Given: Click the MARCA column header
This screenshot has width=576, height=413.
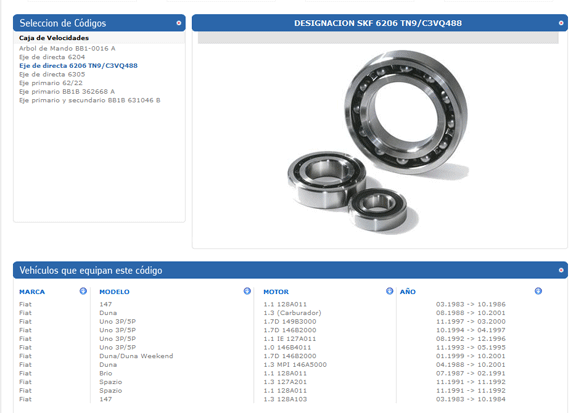Looking at the screenshot, I should pyautogui.click(x=32, y=292).
